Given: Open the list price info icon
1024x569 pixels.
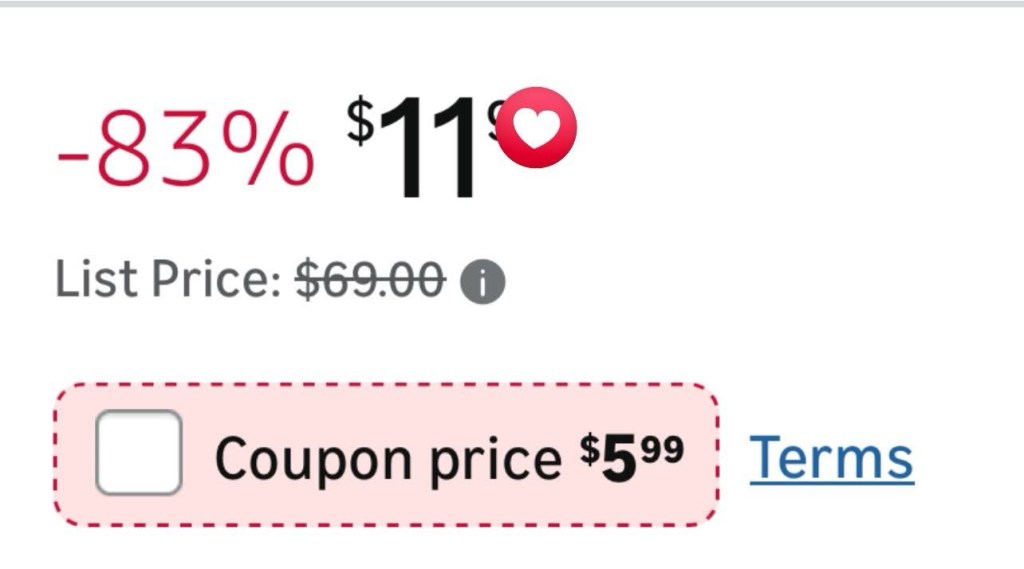Looking at the screenshot, I should [x=482, y=284].
